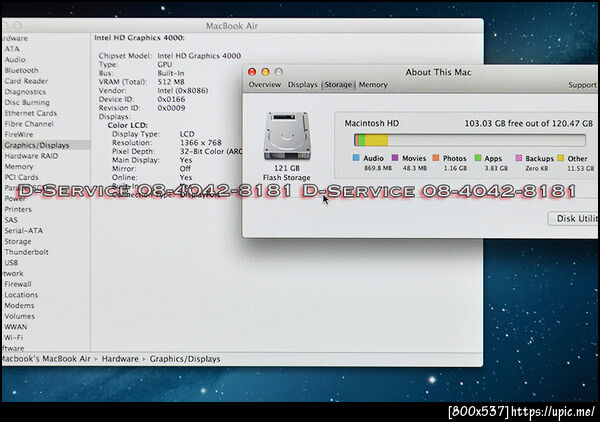
Task: Minimize the About This Mac window
Action: (x=265, y=72)
